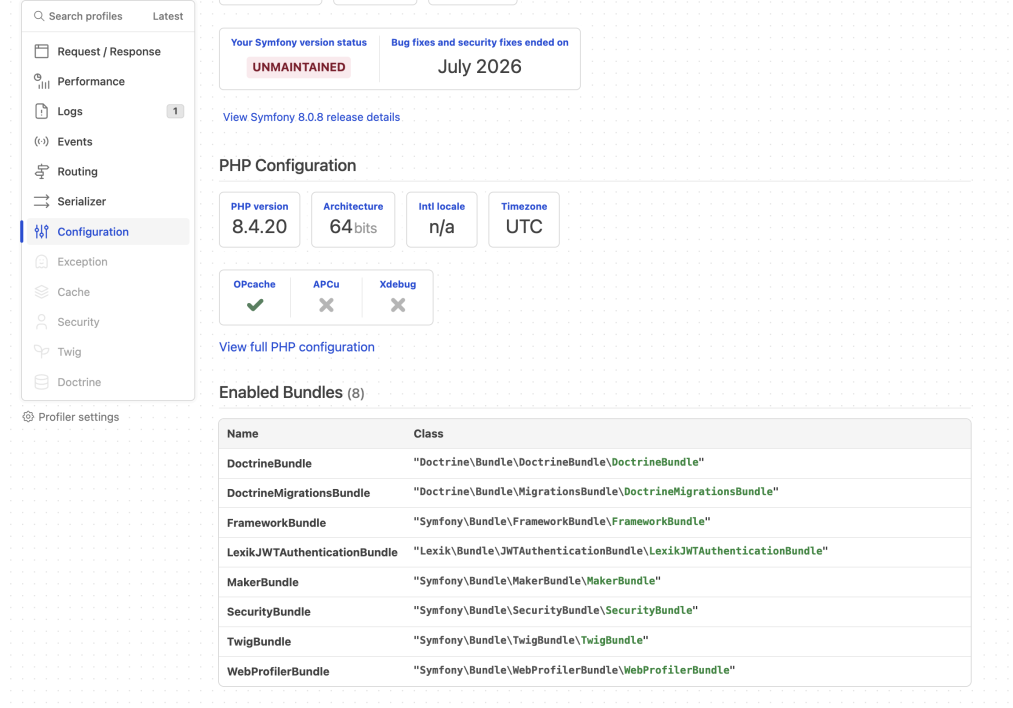Click the Lexik\Bundle\JWTAuthenticationBundle class path
1013x708 pixels.
click(x=620, y=551)
